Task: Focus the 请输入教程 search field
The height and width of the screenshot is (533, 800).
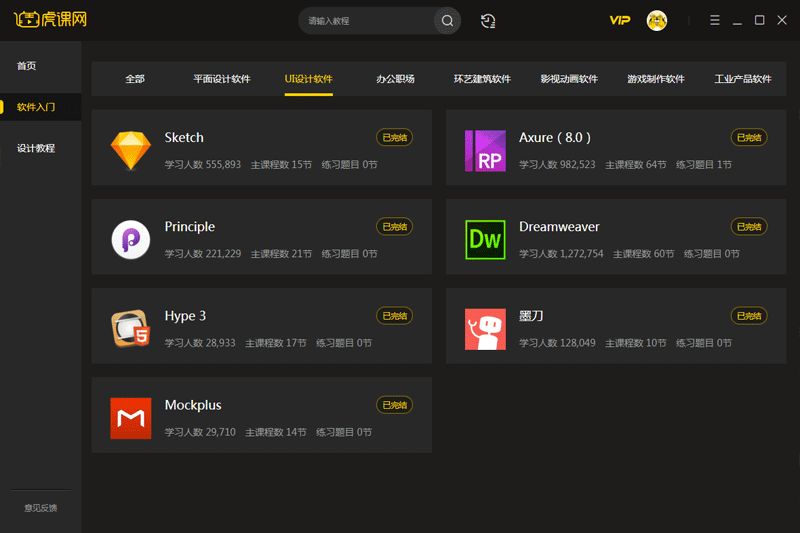Action: pyautogui.click(x=367, y=21)
